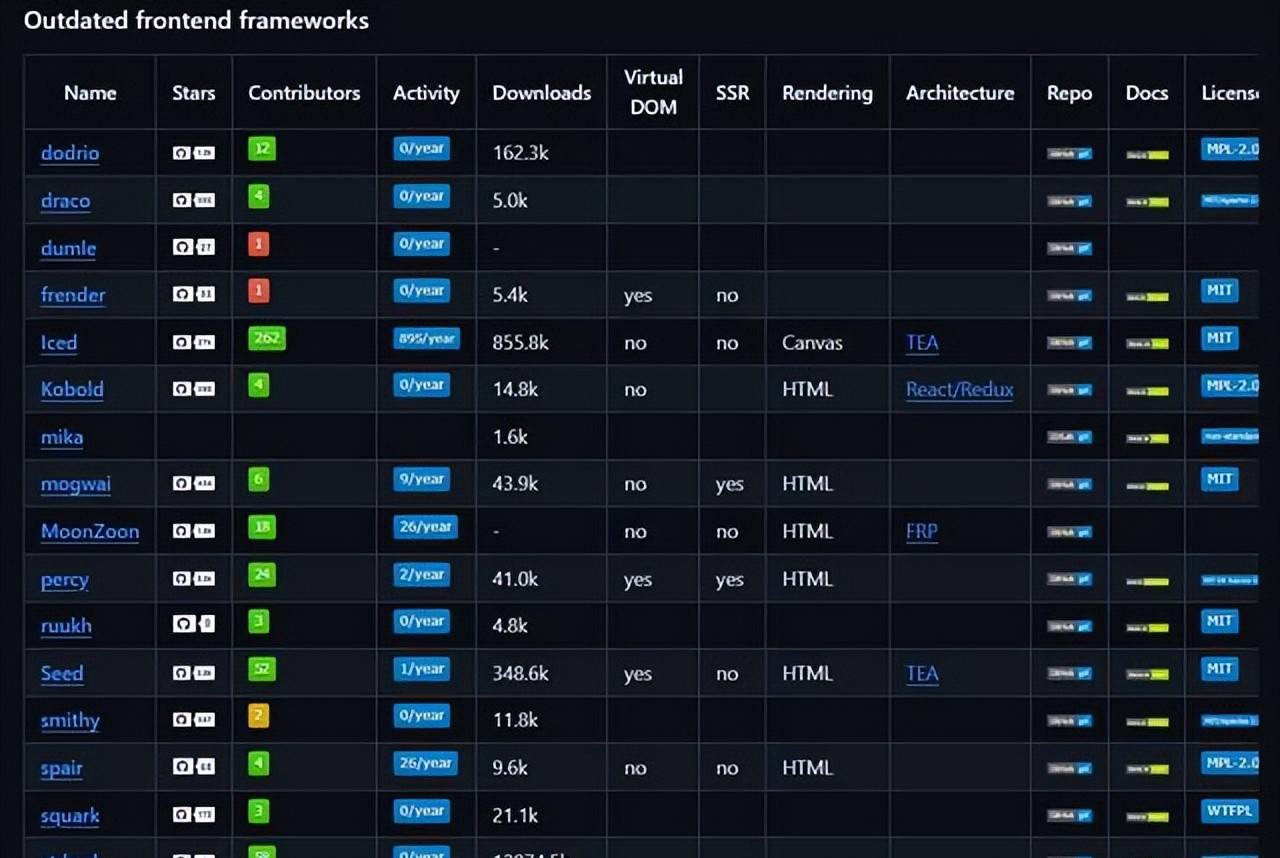Click the repo badge for MoonZoon
This screenshot has height=858, width=1280.
pos(1069,532)
